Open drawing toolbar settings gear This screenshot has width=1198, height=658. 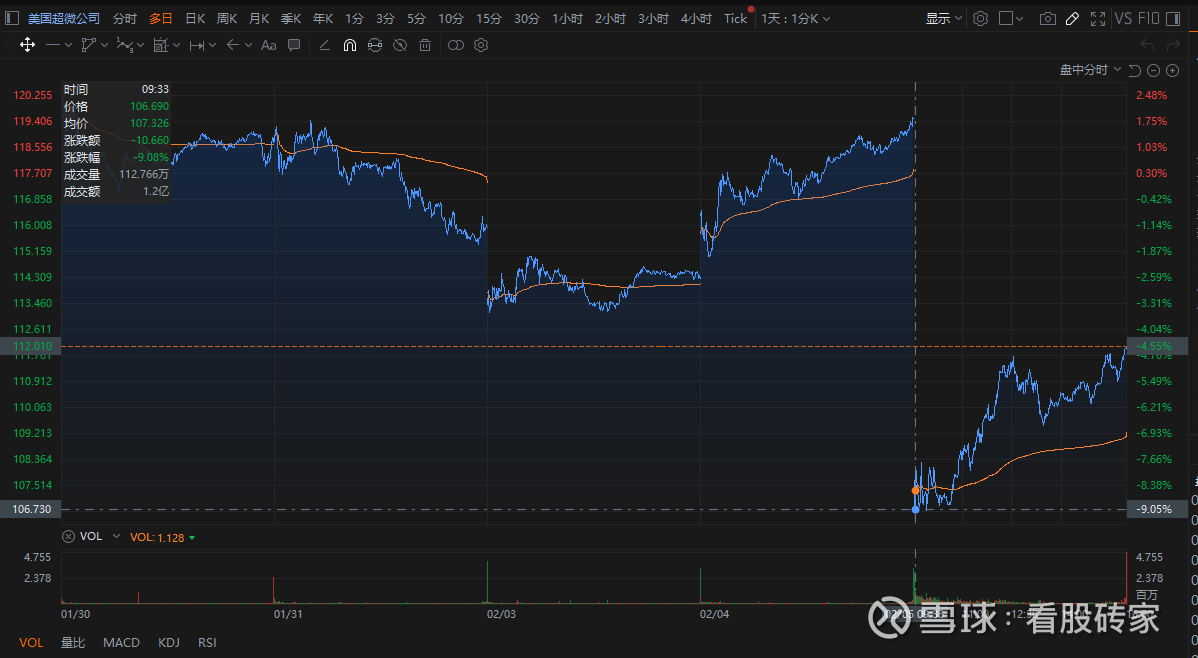click(x=481, y=45)
